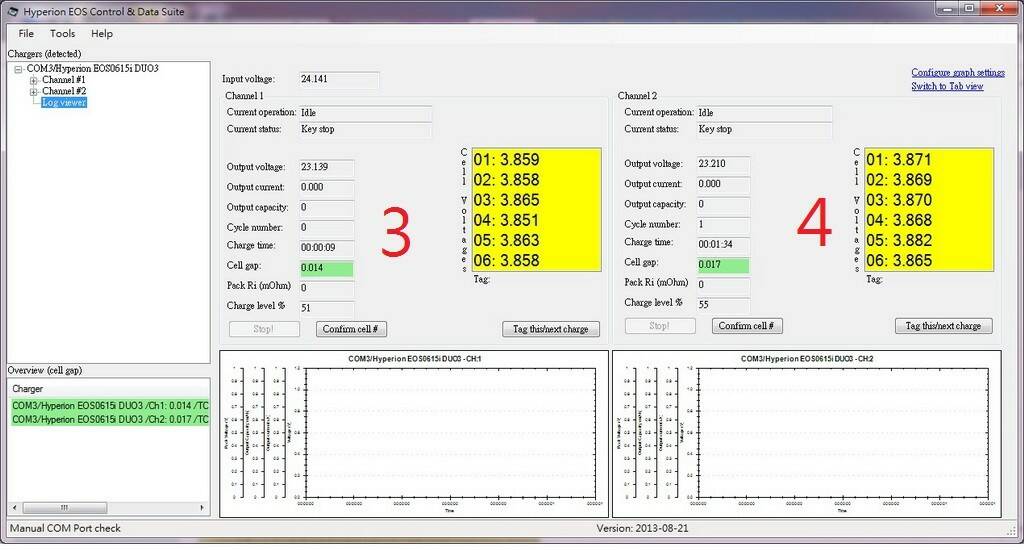
Task: Click Channel 2 Output voltage field 23.210
Action: tap(723, 164)
